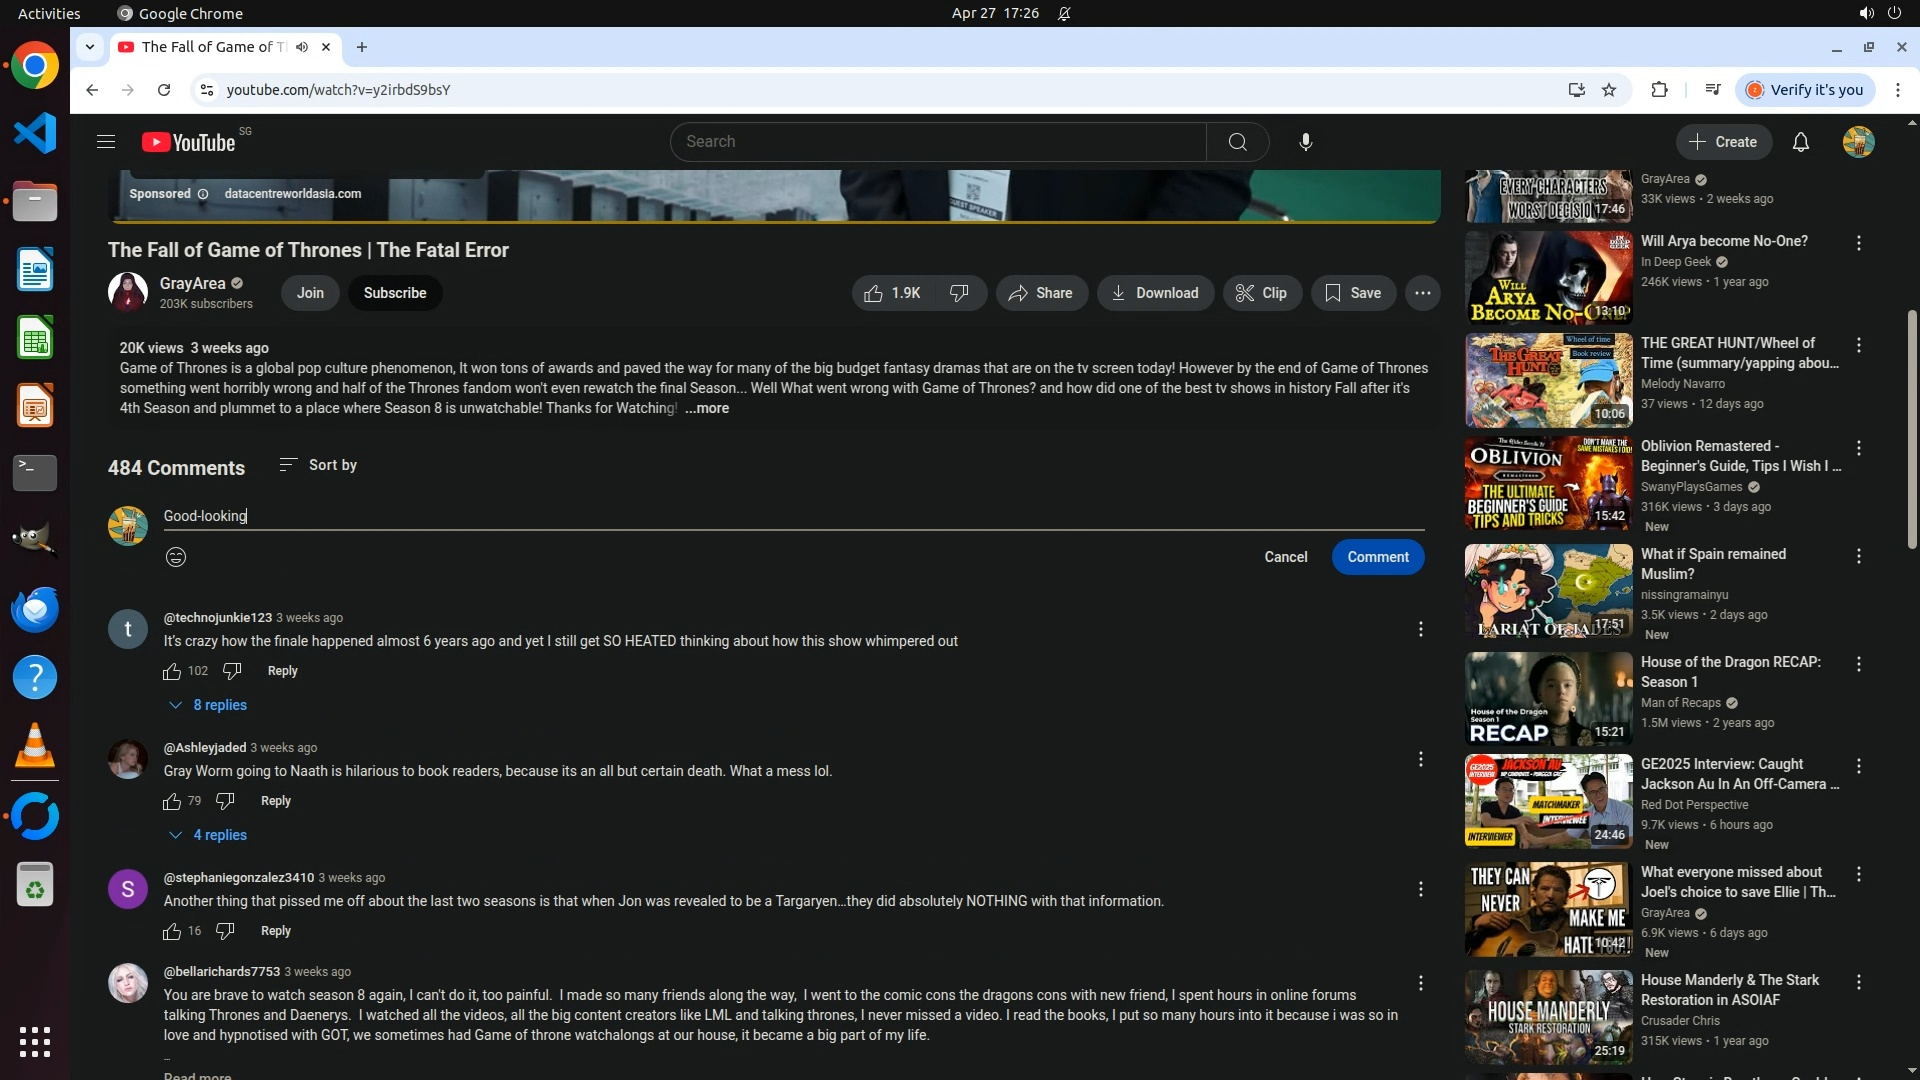This screenshot has width=1920, height=1080.
Task: Click the page vertical scrollbar
Action: coord(1912,430)
